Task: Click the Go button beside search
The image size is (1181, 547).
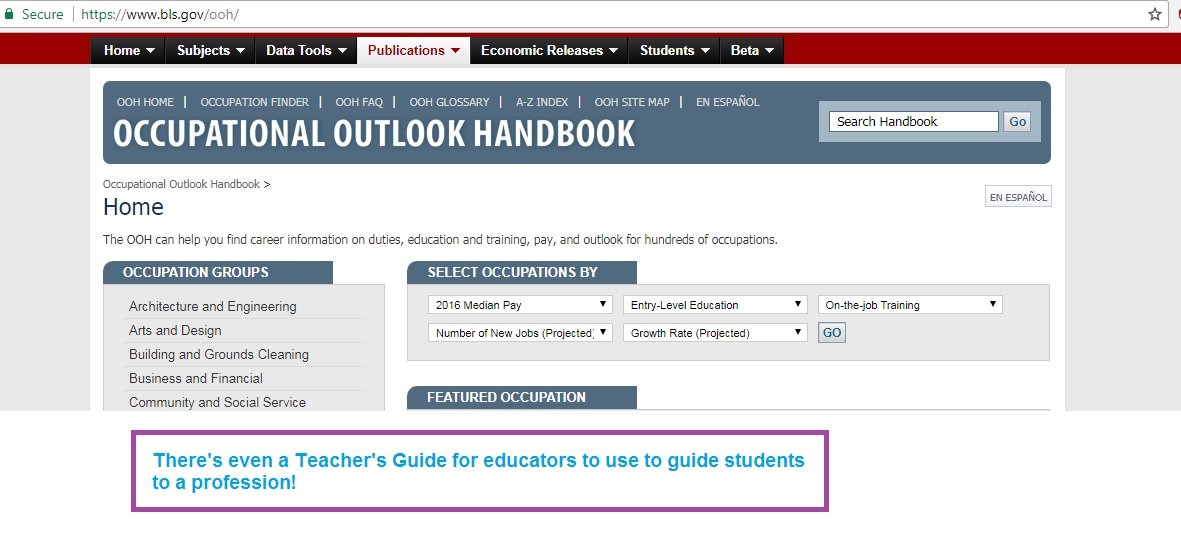Action: [x=1018, y=121]
